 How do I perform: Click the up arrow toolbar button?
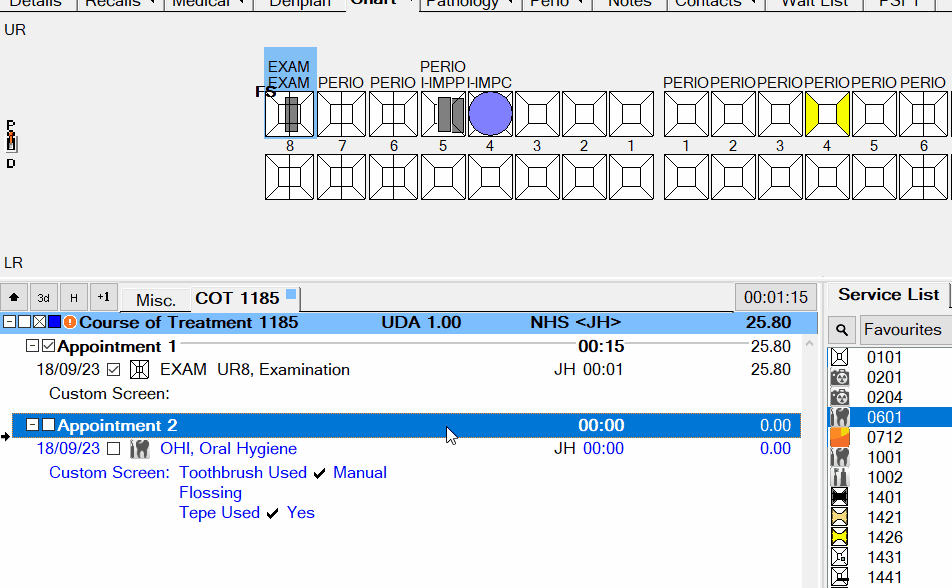click(14, 298)
